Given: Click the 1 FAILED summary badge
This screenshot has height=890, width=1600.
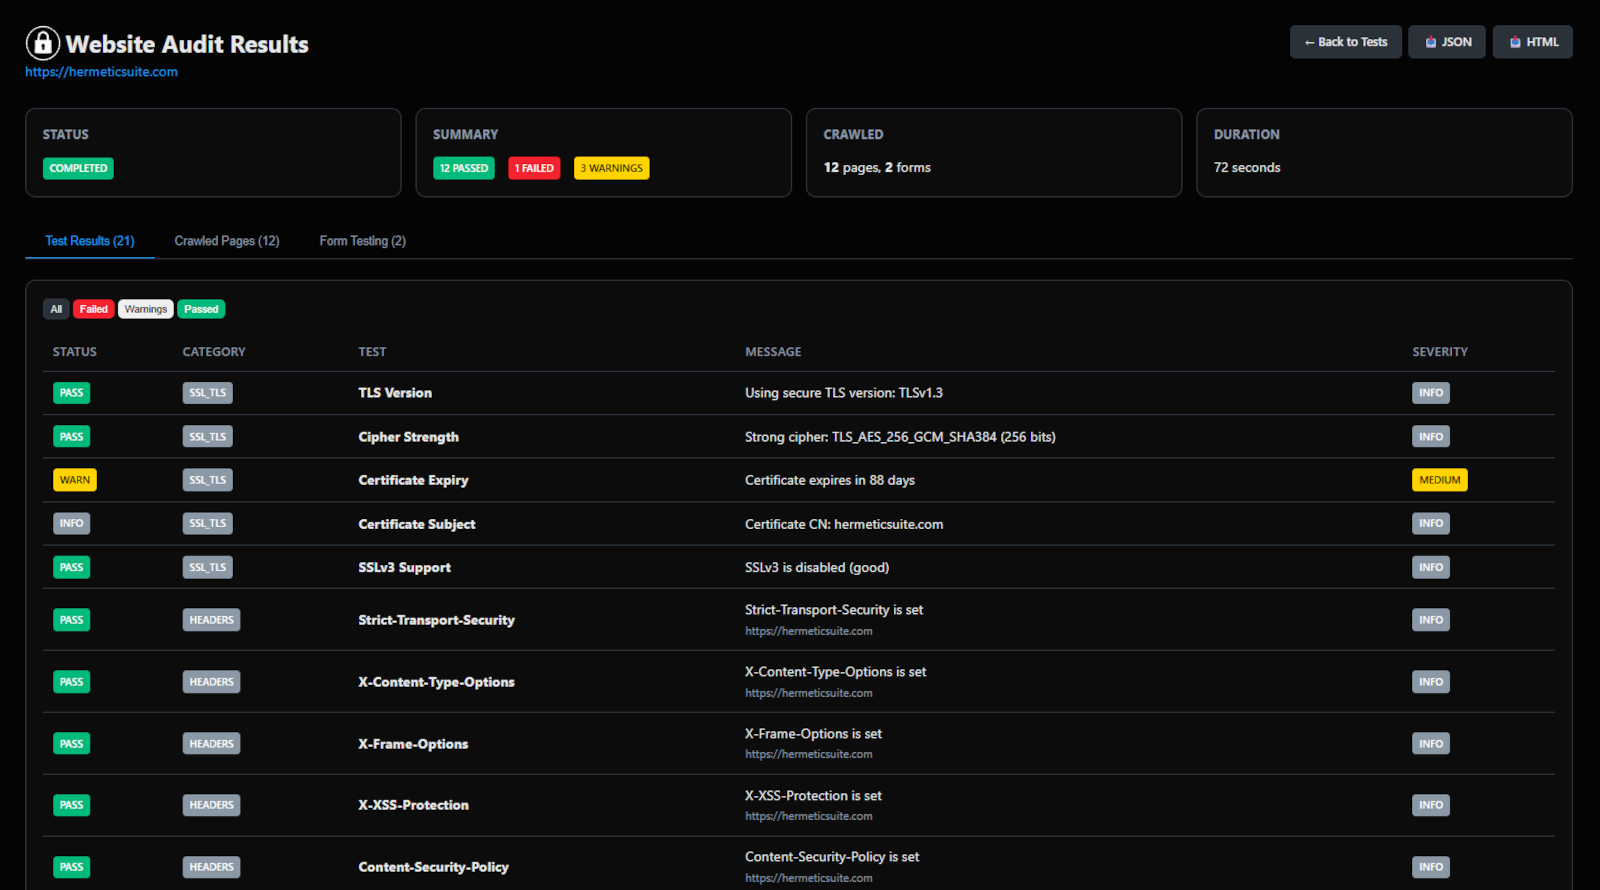Looking at the screenshot, I should [534, 168].
